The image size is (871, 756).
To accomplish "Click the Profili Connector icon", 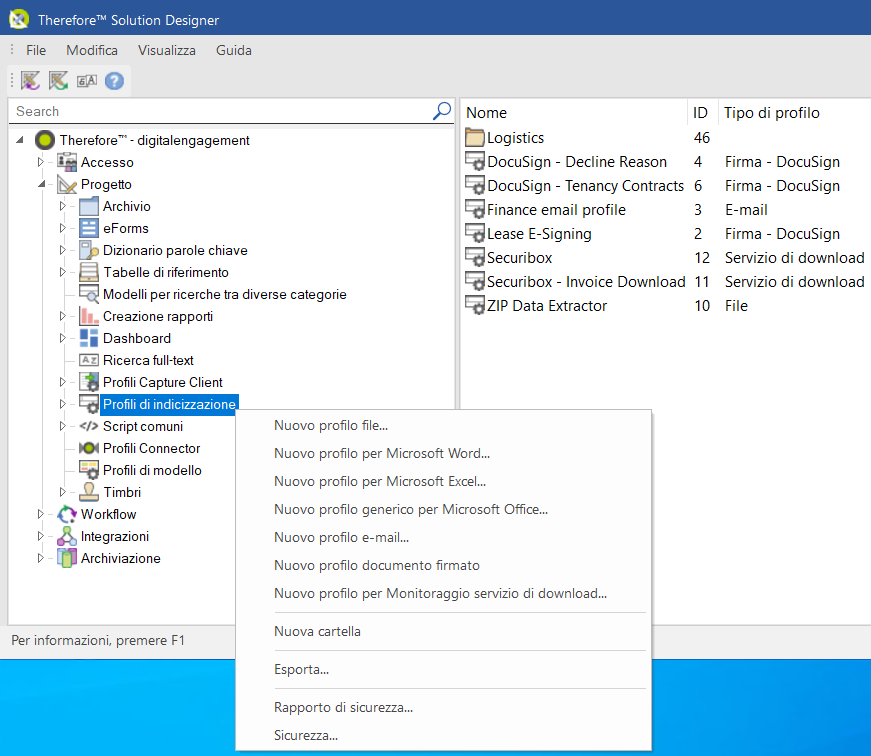I will [x=89, y=448].
